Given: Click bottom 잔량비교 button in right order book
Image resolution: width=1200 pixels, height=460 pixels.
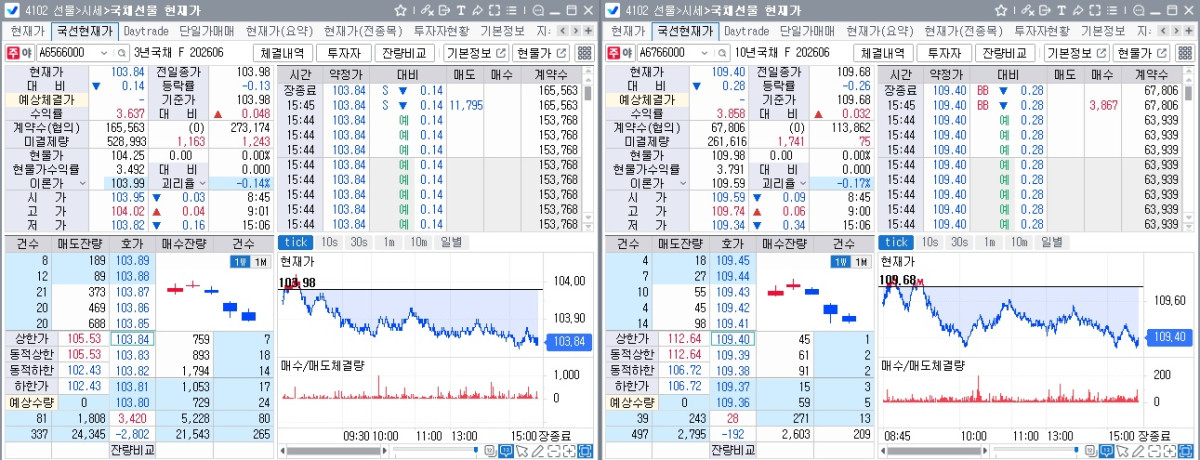Looking at the screenshot, I should pyautogui.click(x=735, y=451).
